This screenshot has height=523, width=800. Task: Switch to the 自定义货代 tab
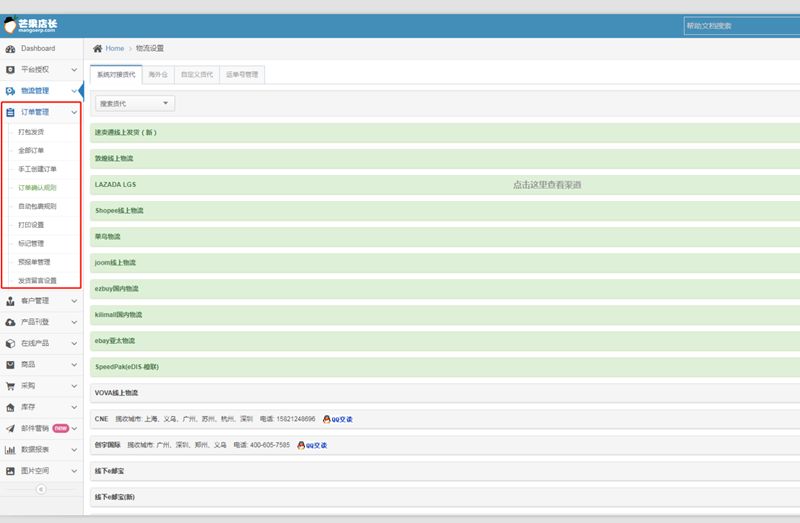tap(197, 74)
